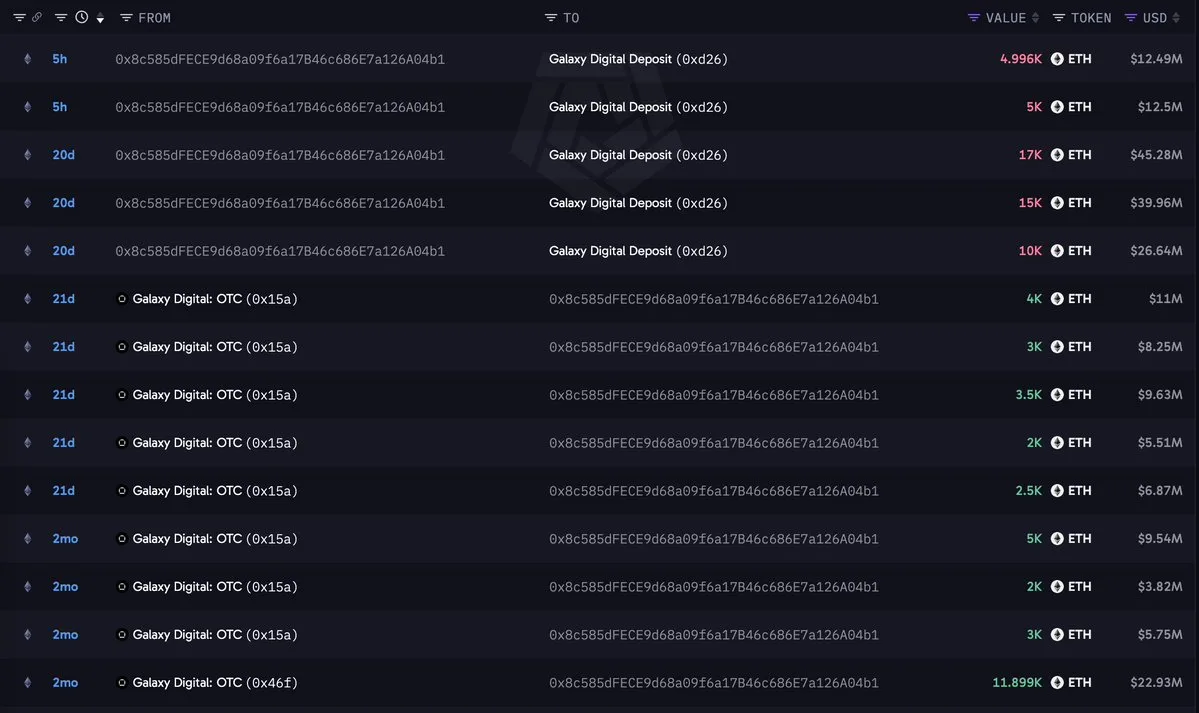Click the 11.899K ETH value
The image size is (1199, 713).
point(1016,682)
